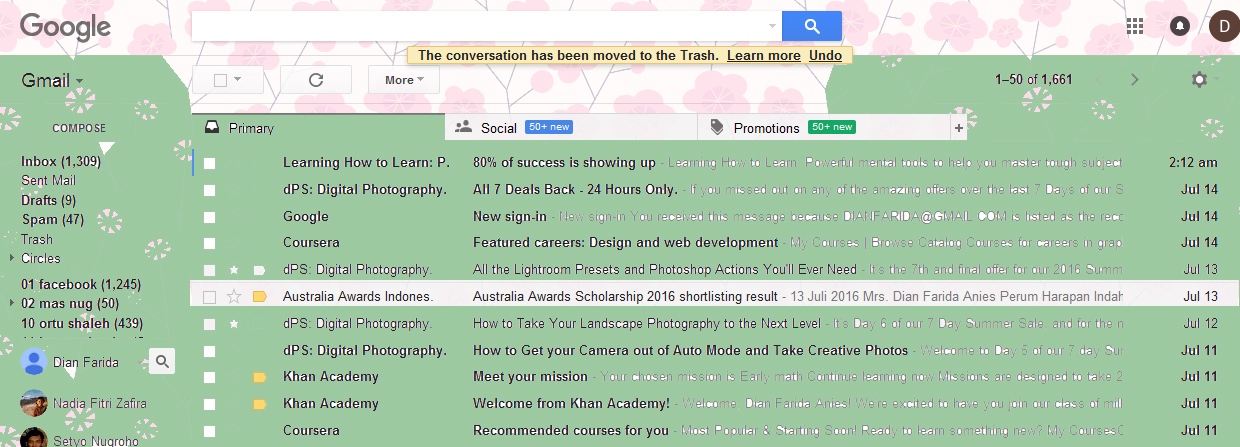Open the 01 facebook label
1240x447 pixels.
[x=80, y=284]
